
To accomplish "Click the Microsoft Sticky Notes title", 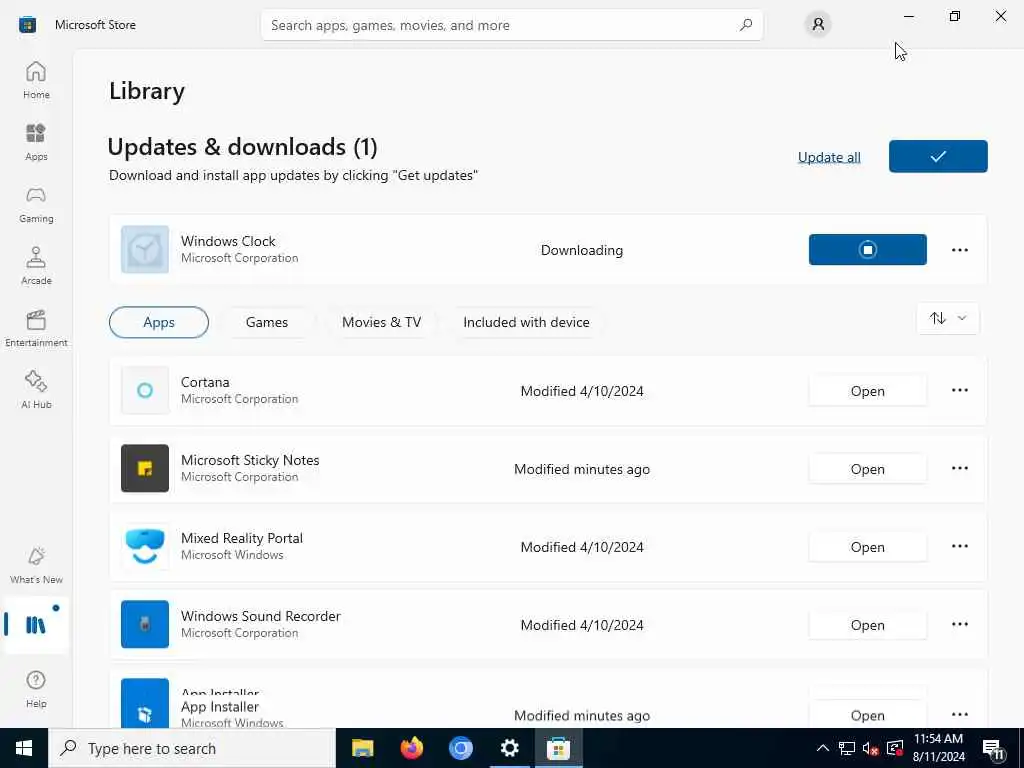I will click(250, 460).
